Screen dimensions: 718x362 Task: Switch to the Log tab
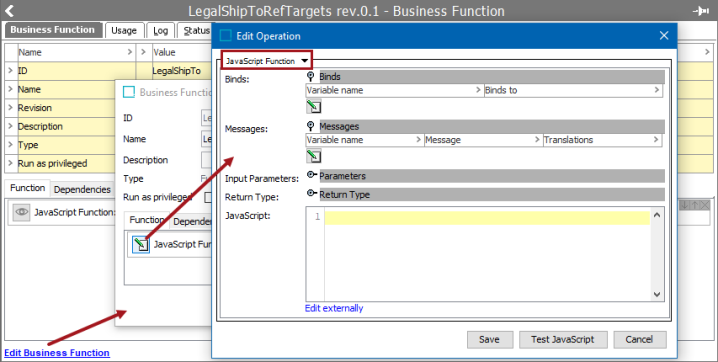(160, 30)
